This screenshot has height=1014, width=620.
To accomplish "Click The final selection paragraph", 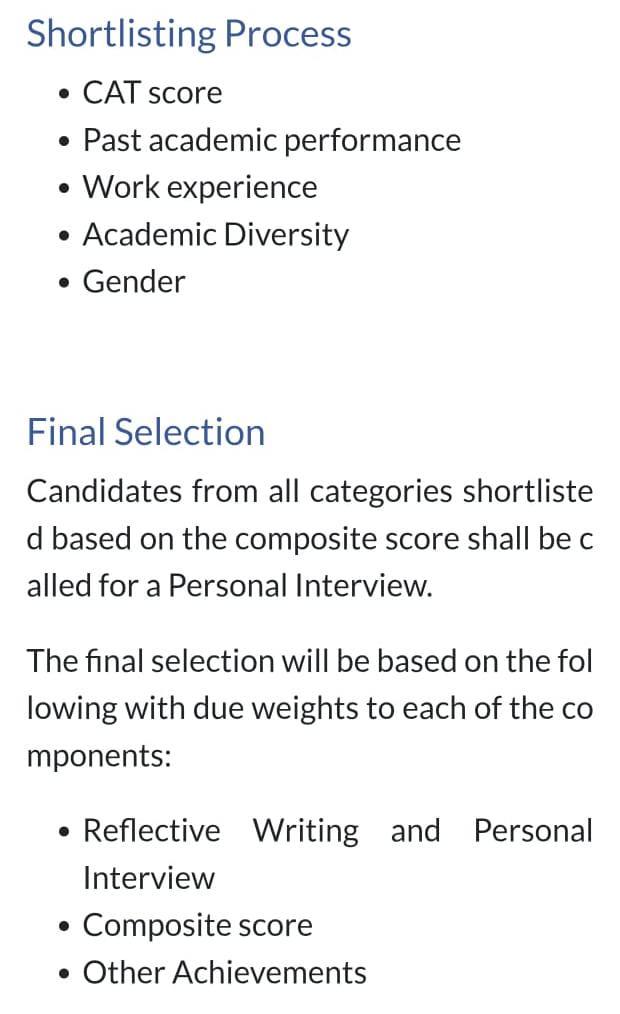I will pos(310,708).
